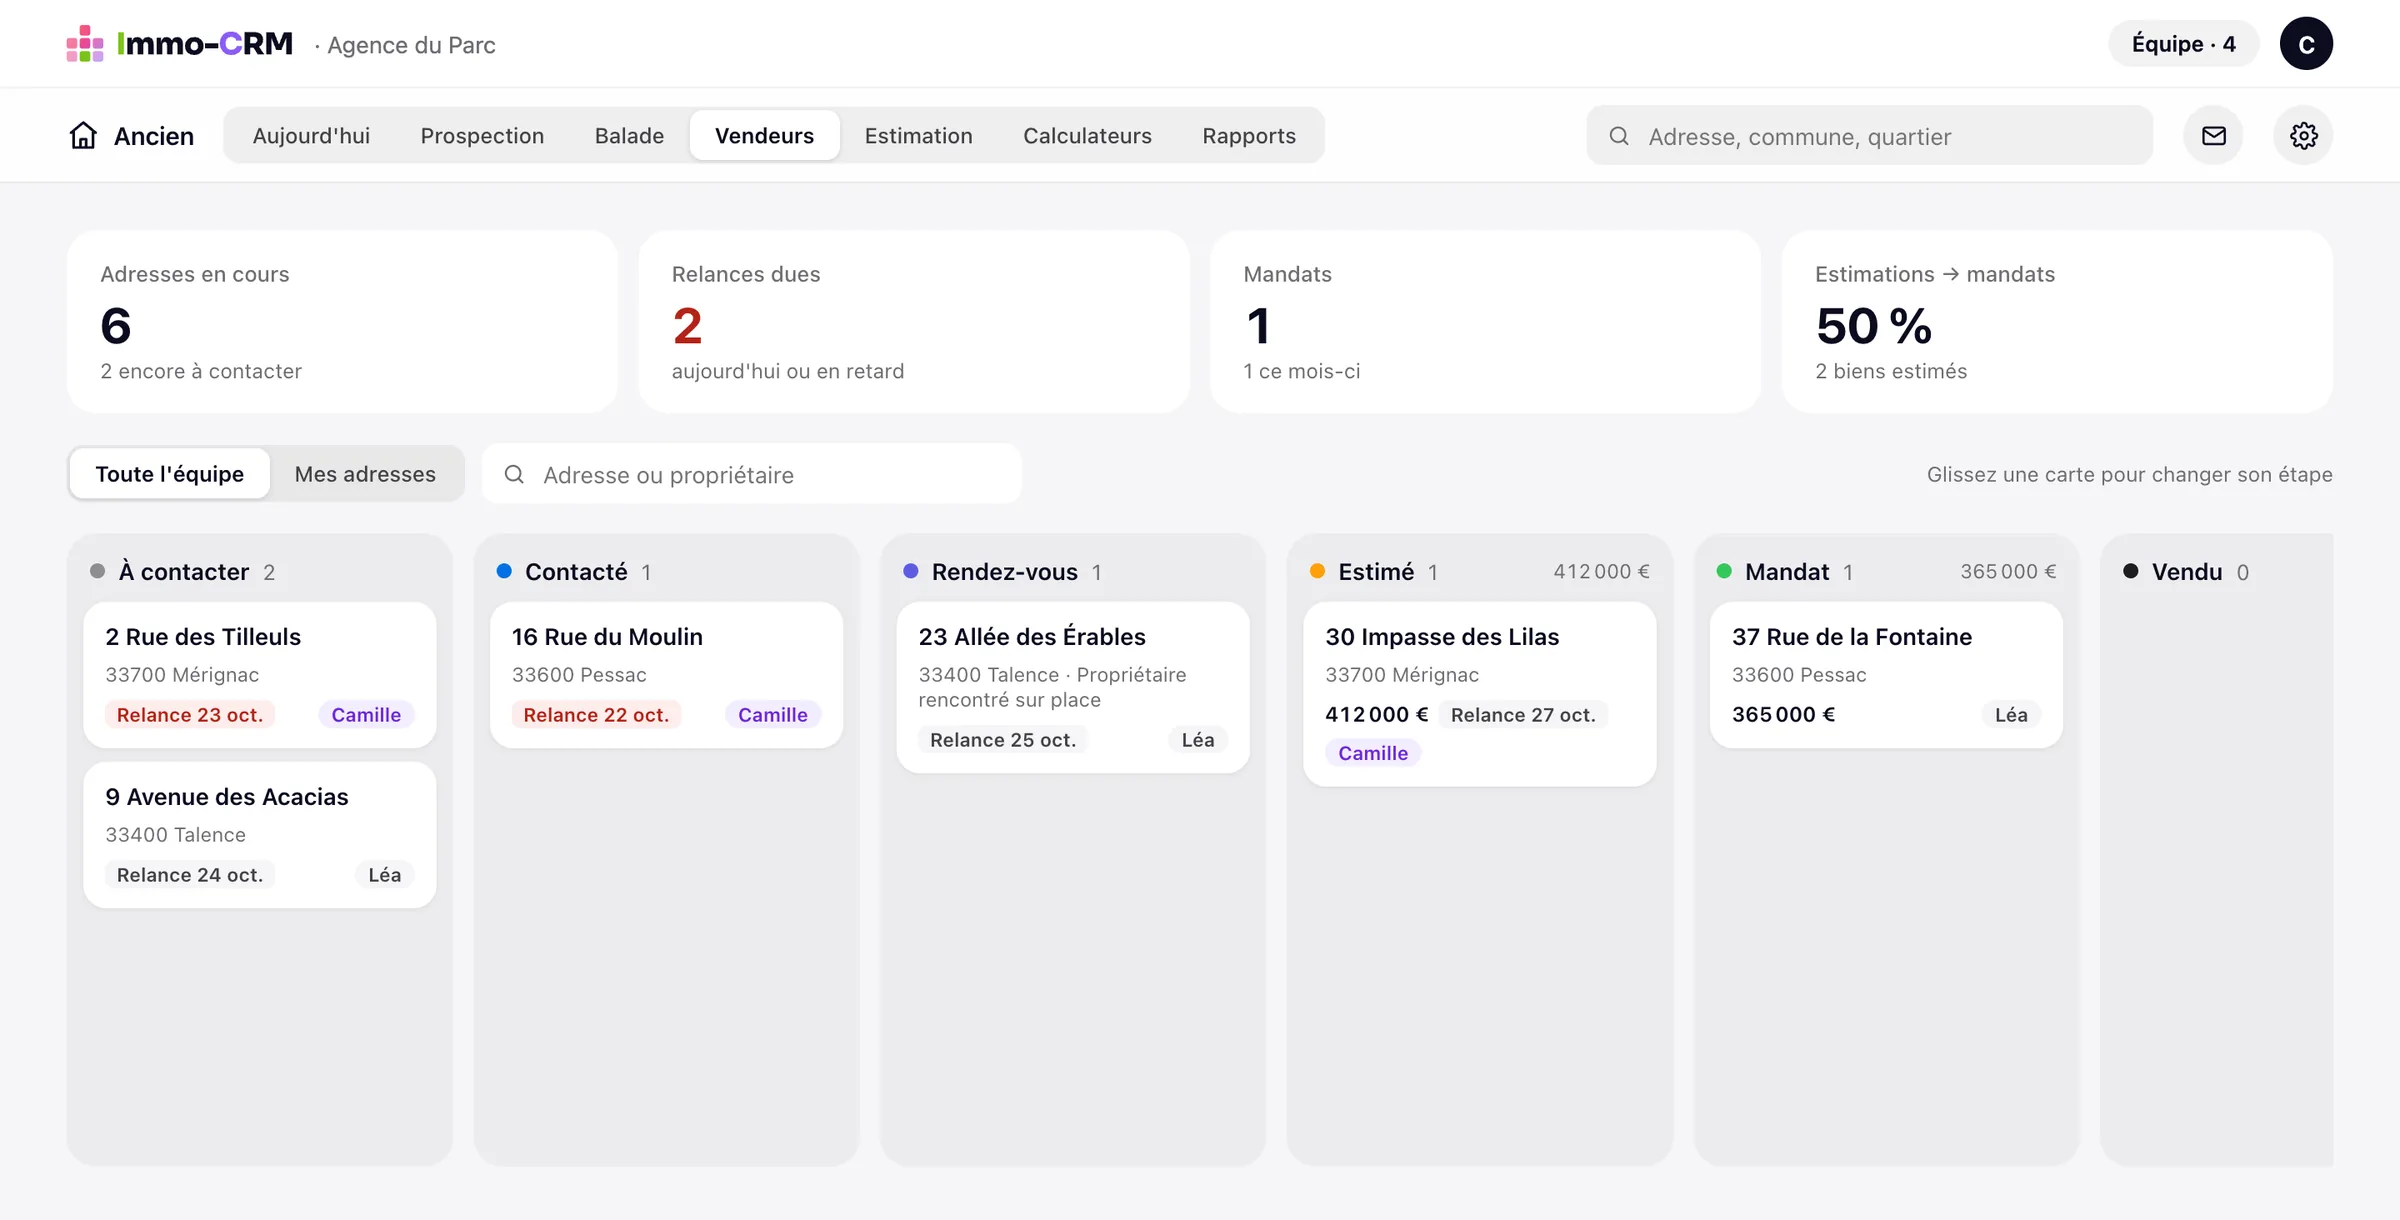This screenshot has height=1220, width=2400.
Task: Click the Relance 25 oct. badge
Action: 1003,740
